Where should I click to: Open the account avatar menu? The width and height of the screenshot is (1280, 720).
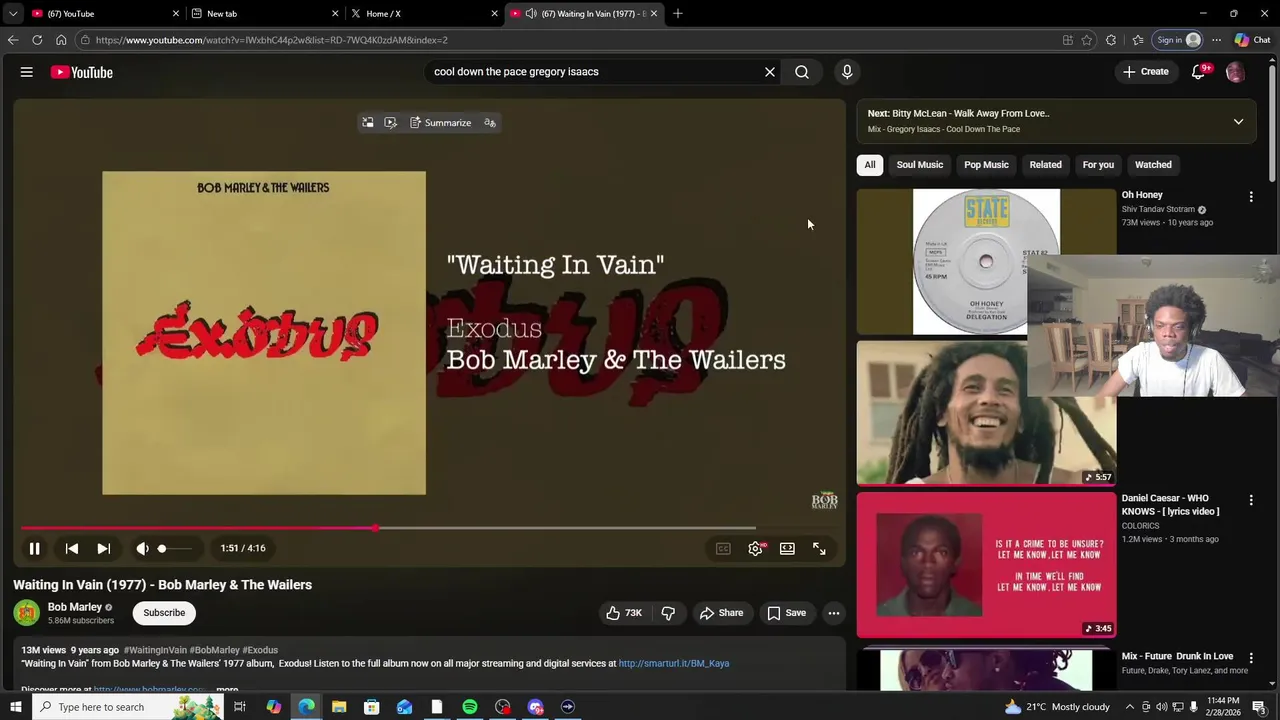[1235, 72]
